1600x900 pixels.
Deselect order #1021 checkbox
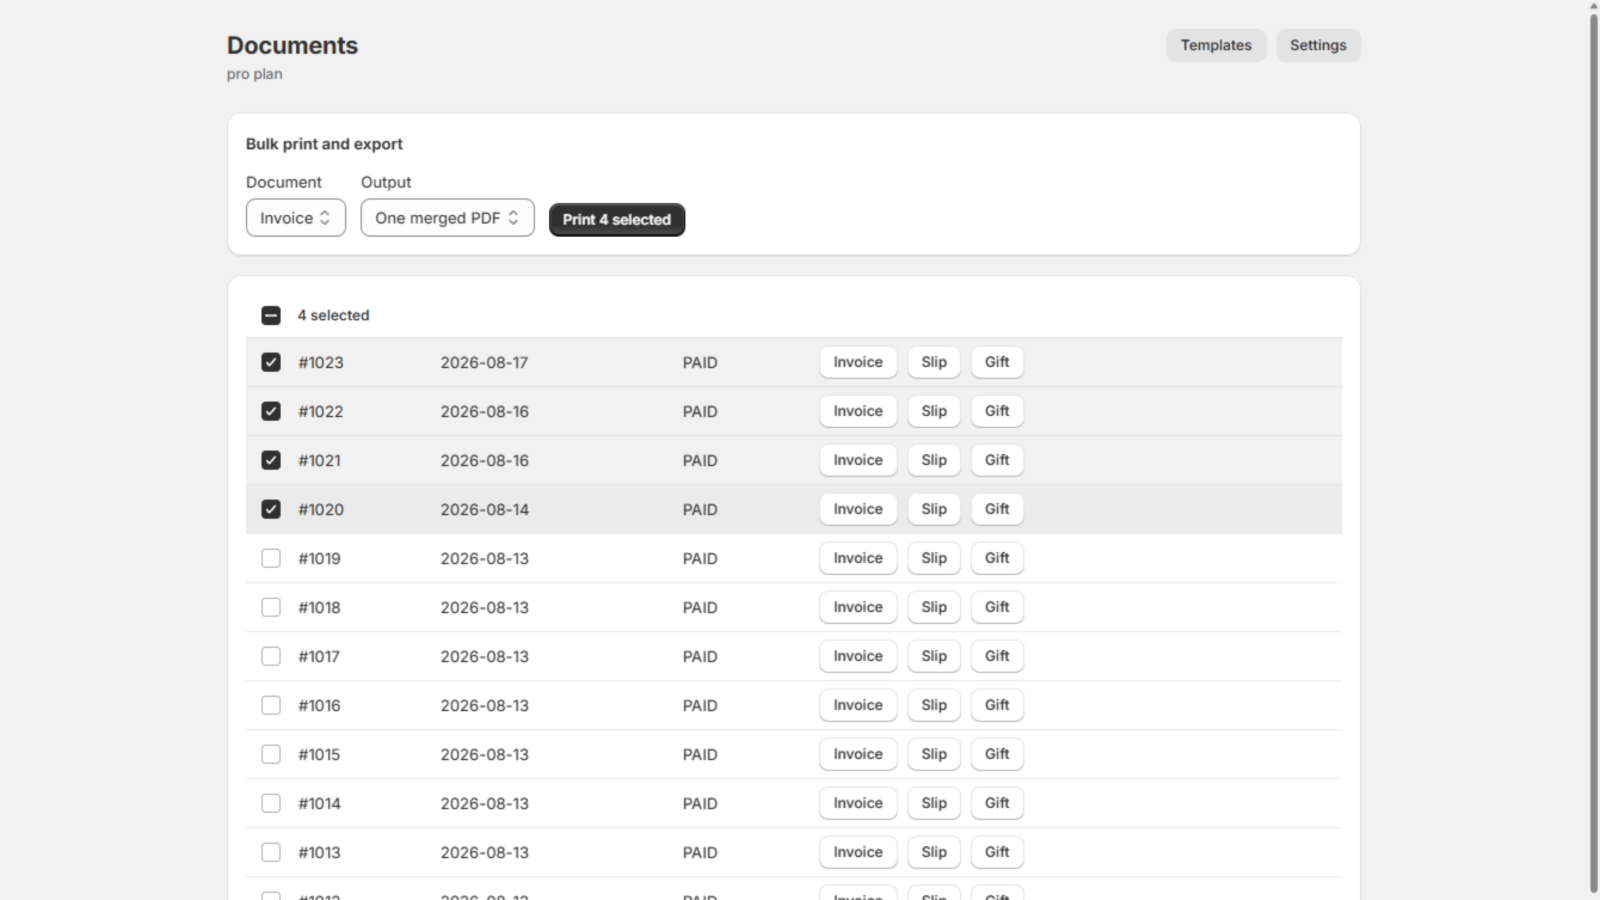[x=271, y=460]
